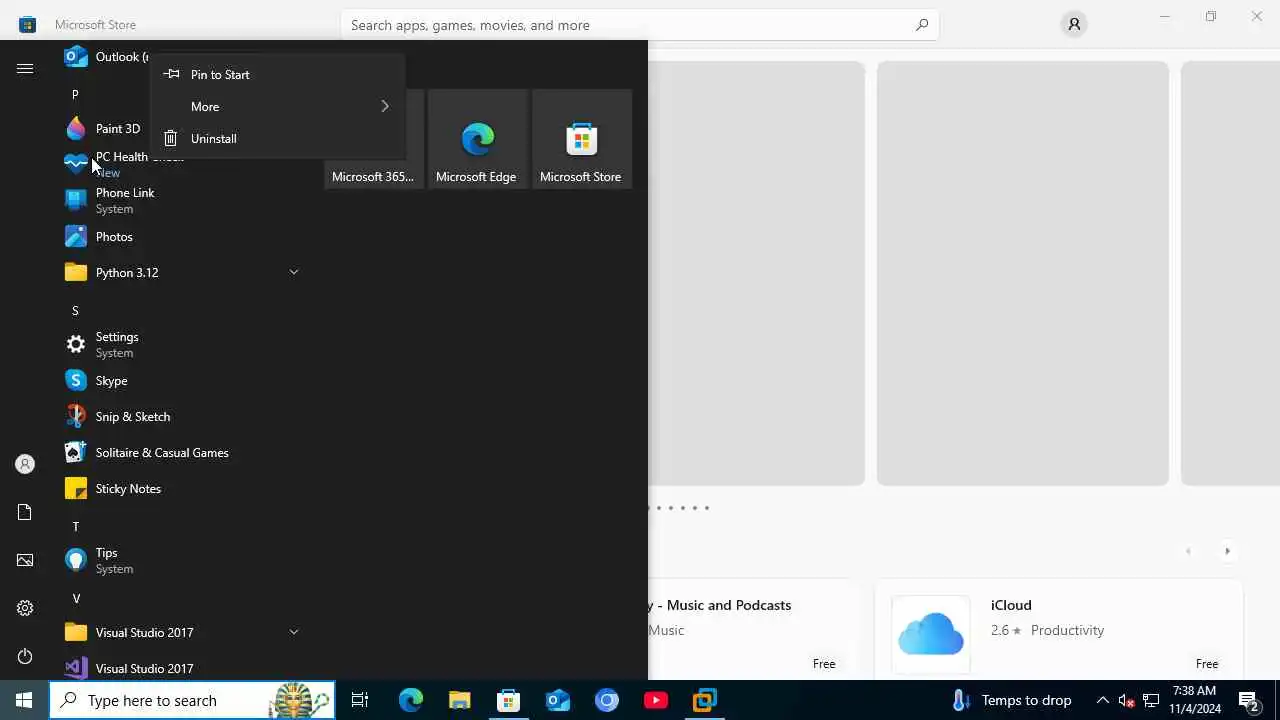
Task: Click the Windows Start button
Action: tap(24, 700)
